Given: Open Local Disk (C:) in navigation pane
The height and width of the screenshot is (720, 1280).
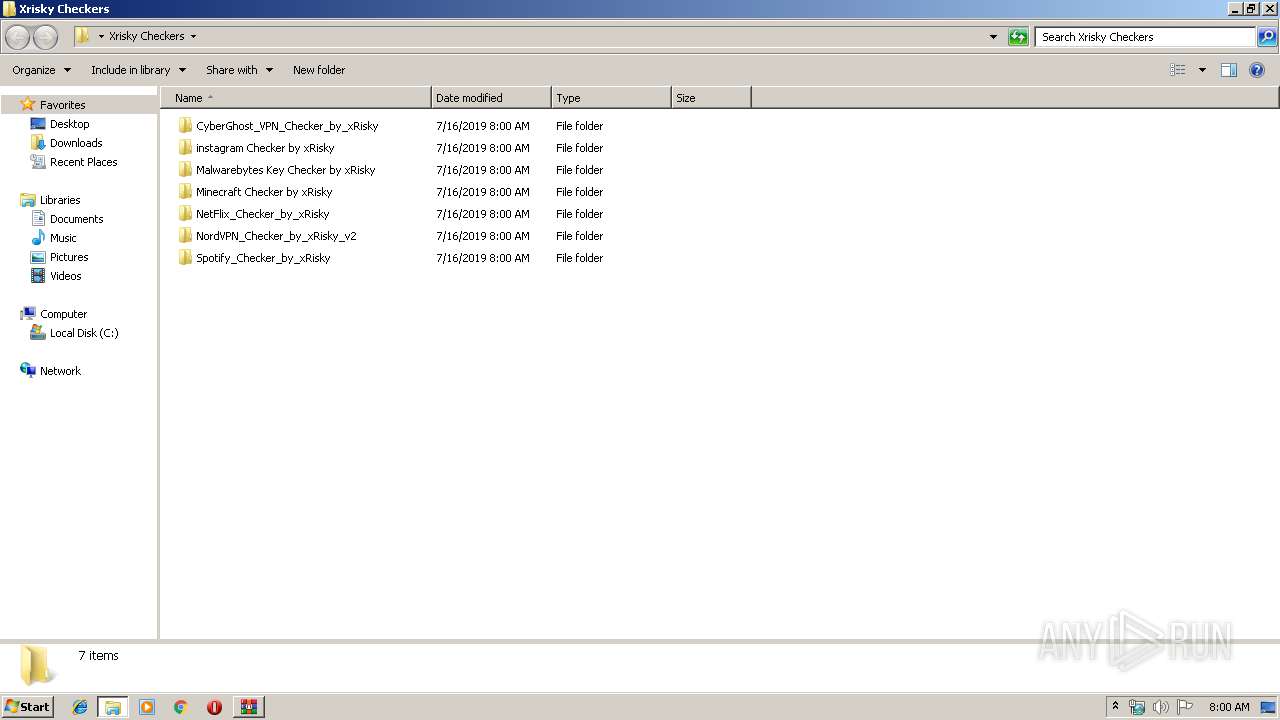Looking at the screenshot, I should [84, 333].
